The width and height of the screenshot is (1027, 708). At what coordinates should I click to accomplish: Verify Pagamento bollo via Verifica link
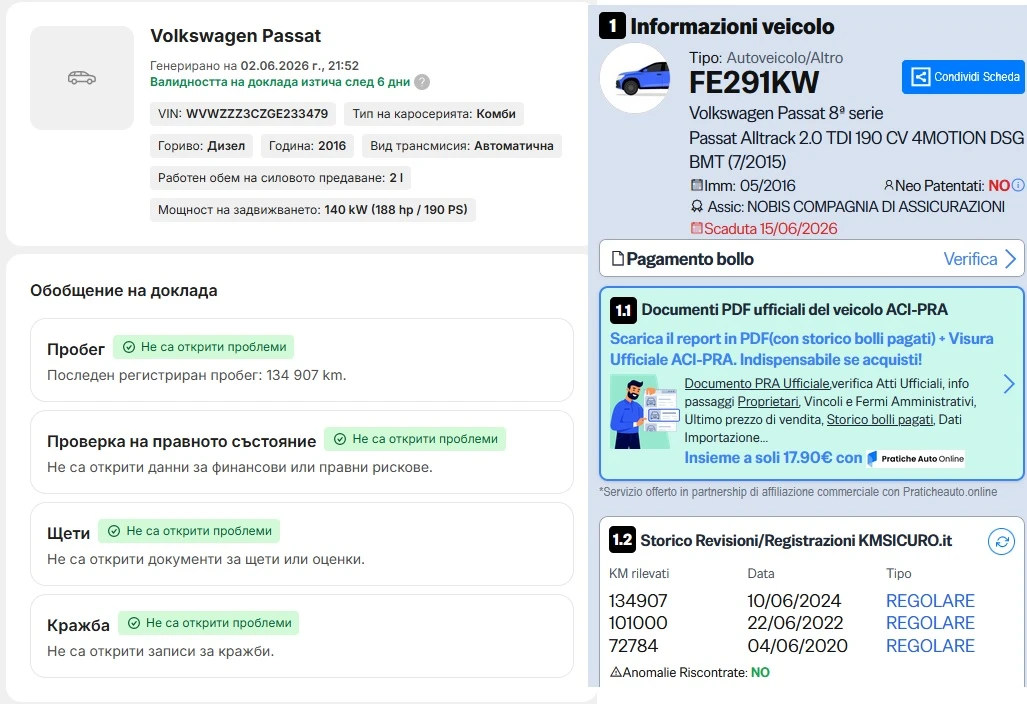click(x=970, y=259)
